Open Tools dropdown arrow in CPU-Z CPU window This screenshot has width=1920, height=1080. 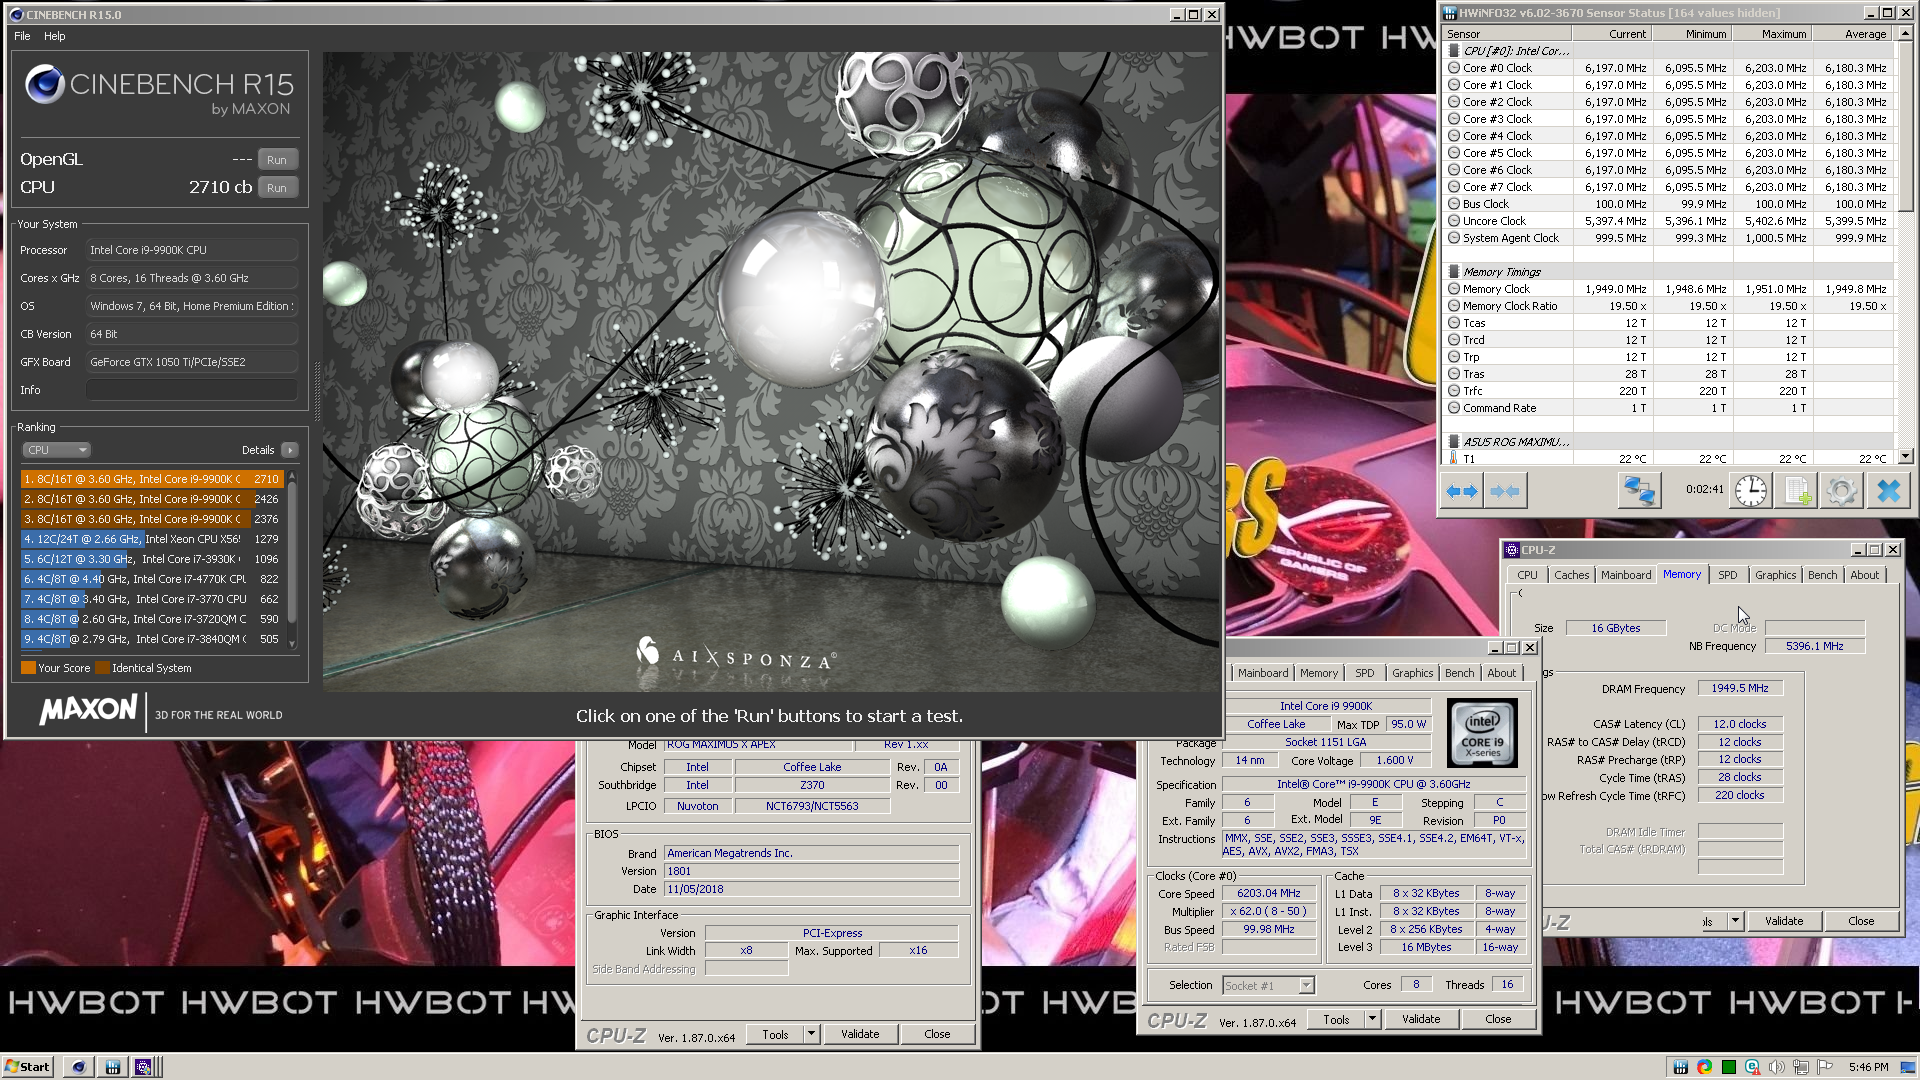(1372, 1019)
